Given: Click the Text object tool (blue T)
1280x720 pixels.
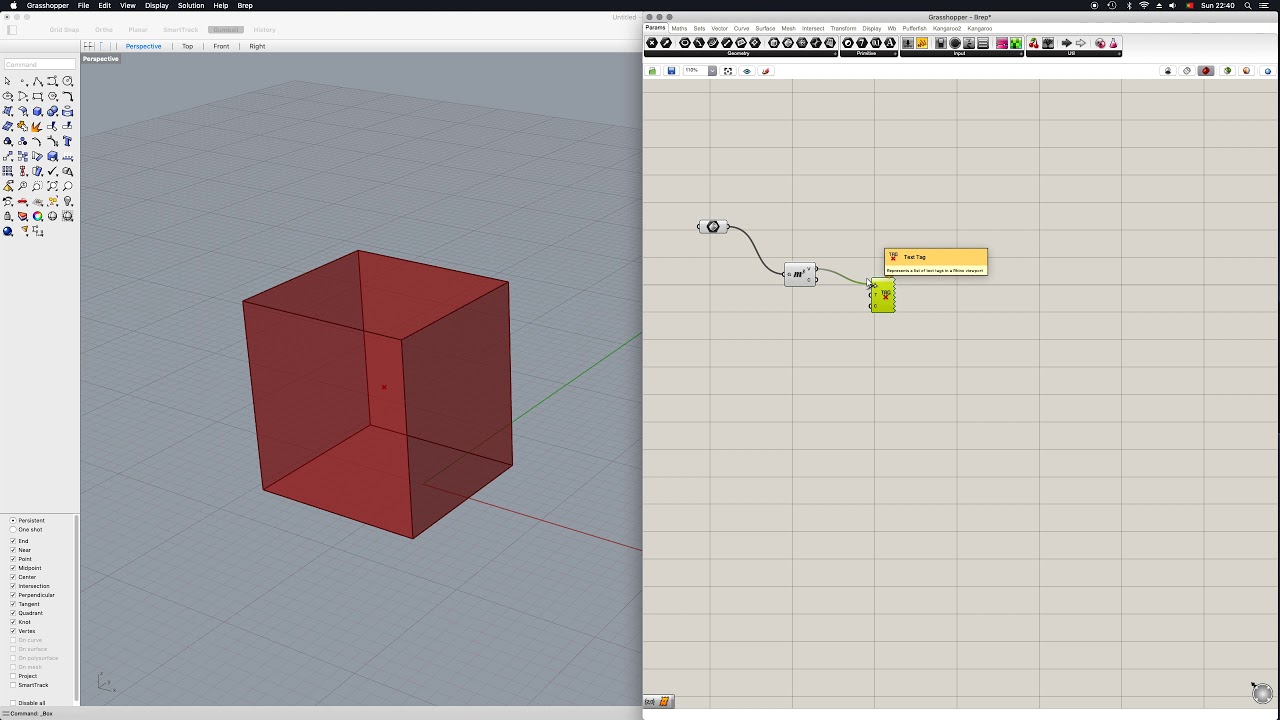Looking at the screenshot, I should (68, 142).
